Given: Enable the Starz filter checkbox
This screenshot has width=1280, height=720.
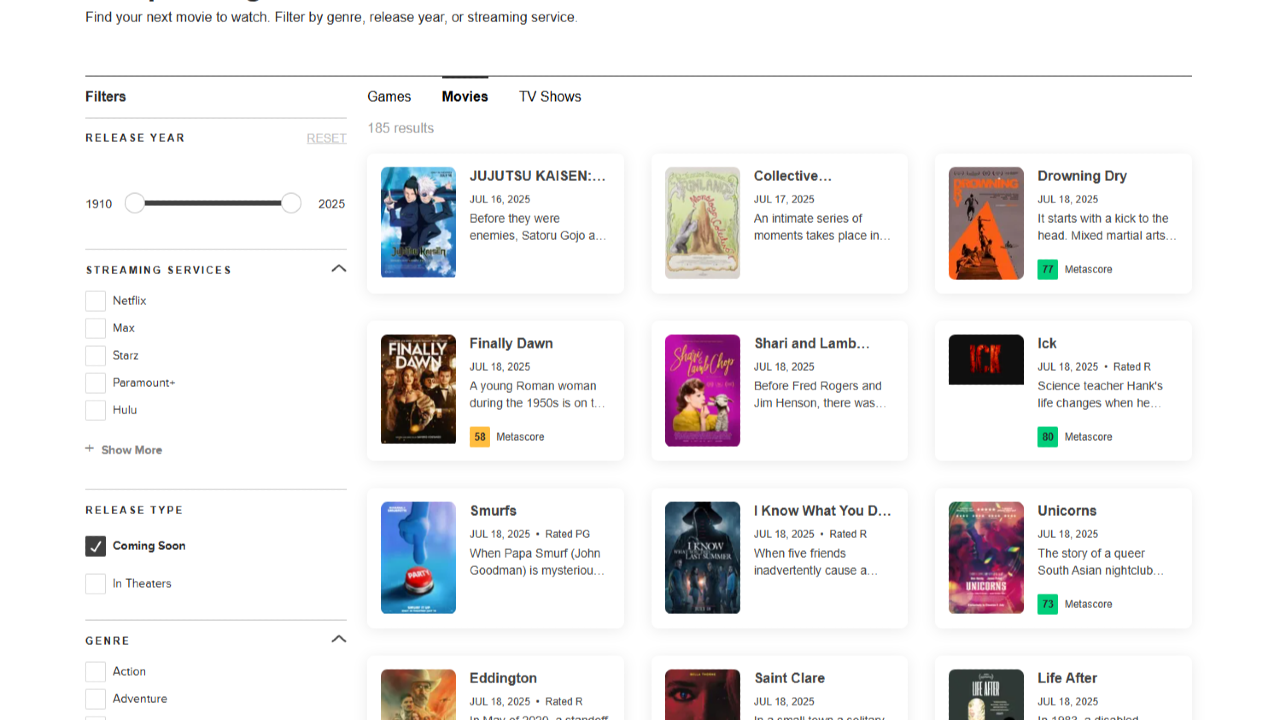Looking at the screenshot, I should click(x=95, y=356).
